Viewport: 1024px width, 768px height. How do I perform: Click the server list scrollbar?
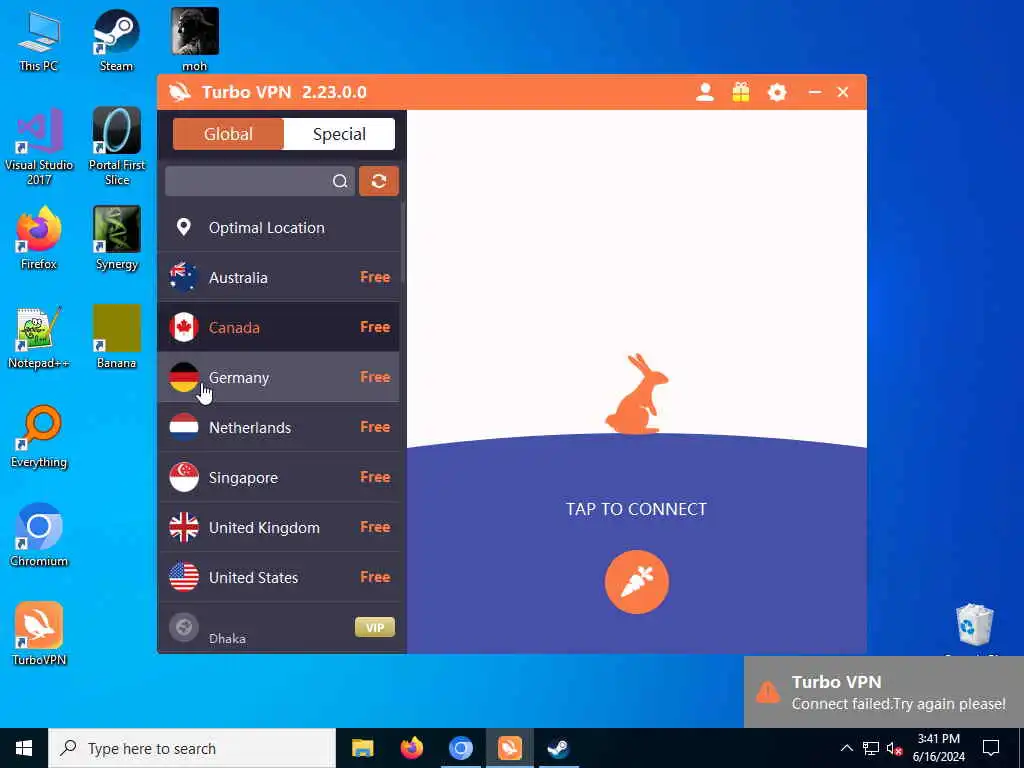coord(403,242)
